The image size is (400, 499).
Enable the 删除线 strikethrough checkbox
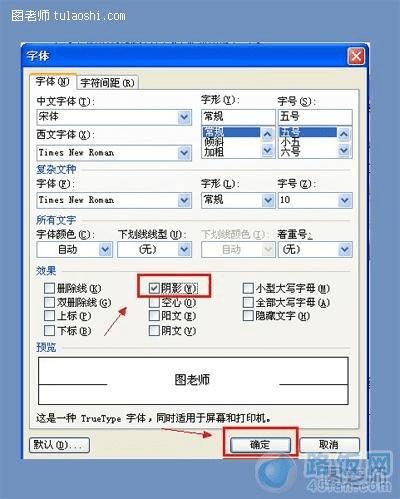(49, 288)
